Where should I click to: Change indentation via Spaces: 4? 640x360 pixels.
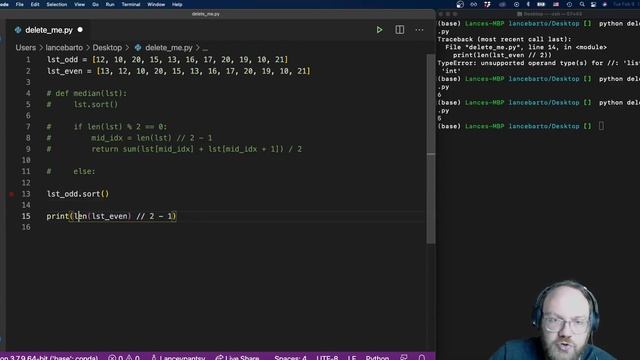pyautogui.click(x=290, y=357)
